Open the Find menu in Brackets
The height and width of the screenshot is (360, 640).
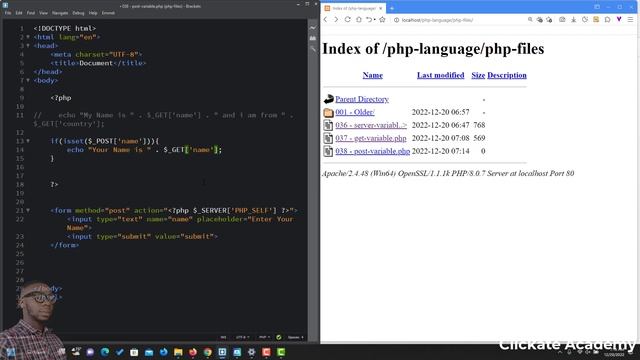[x=31, y=13]
